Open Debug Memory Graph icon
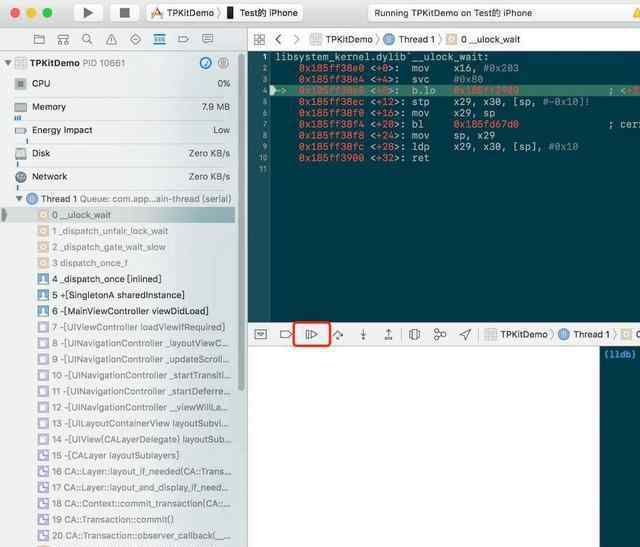The height and width of the screenshot is (547, 640). pos(440,334)
